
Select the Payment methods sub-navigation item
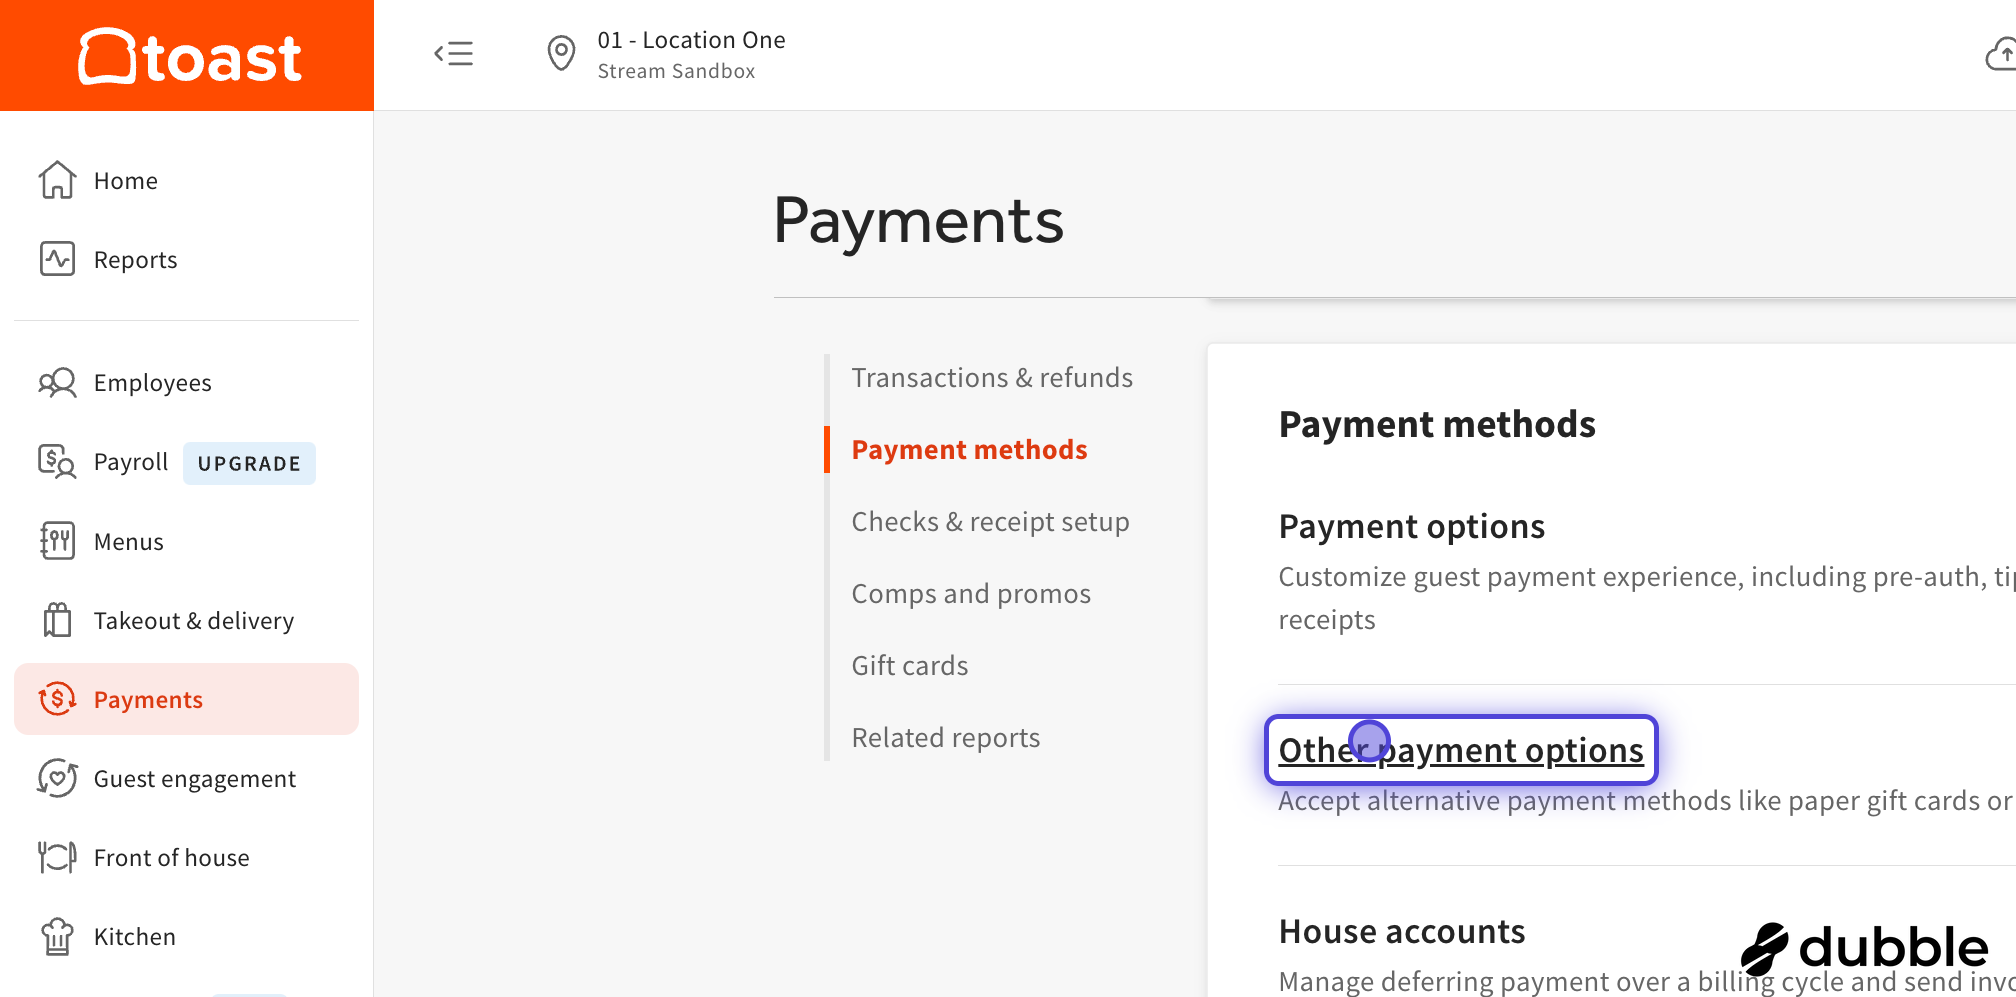point(969,449)
